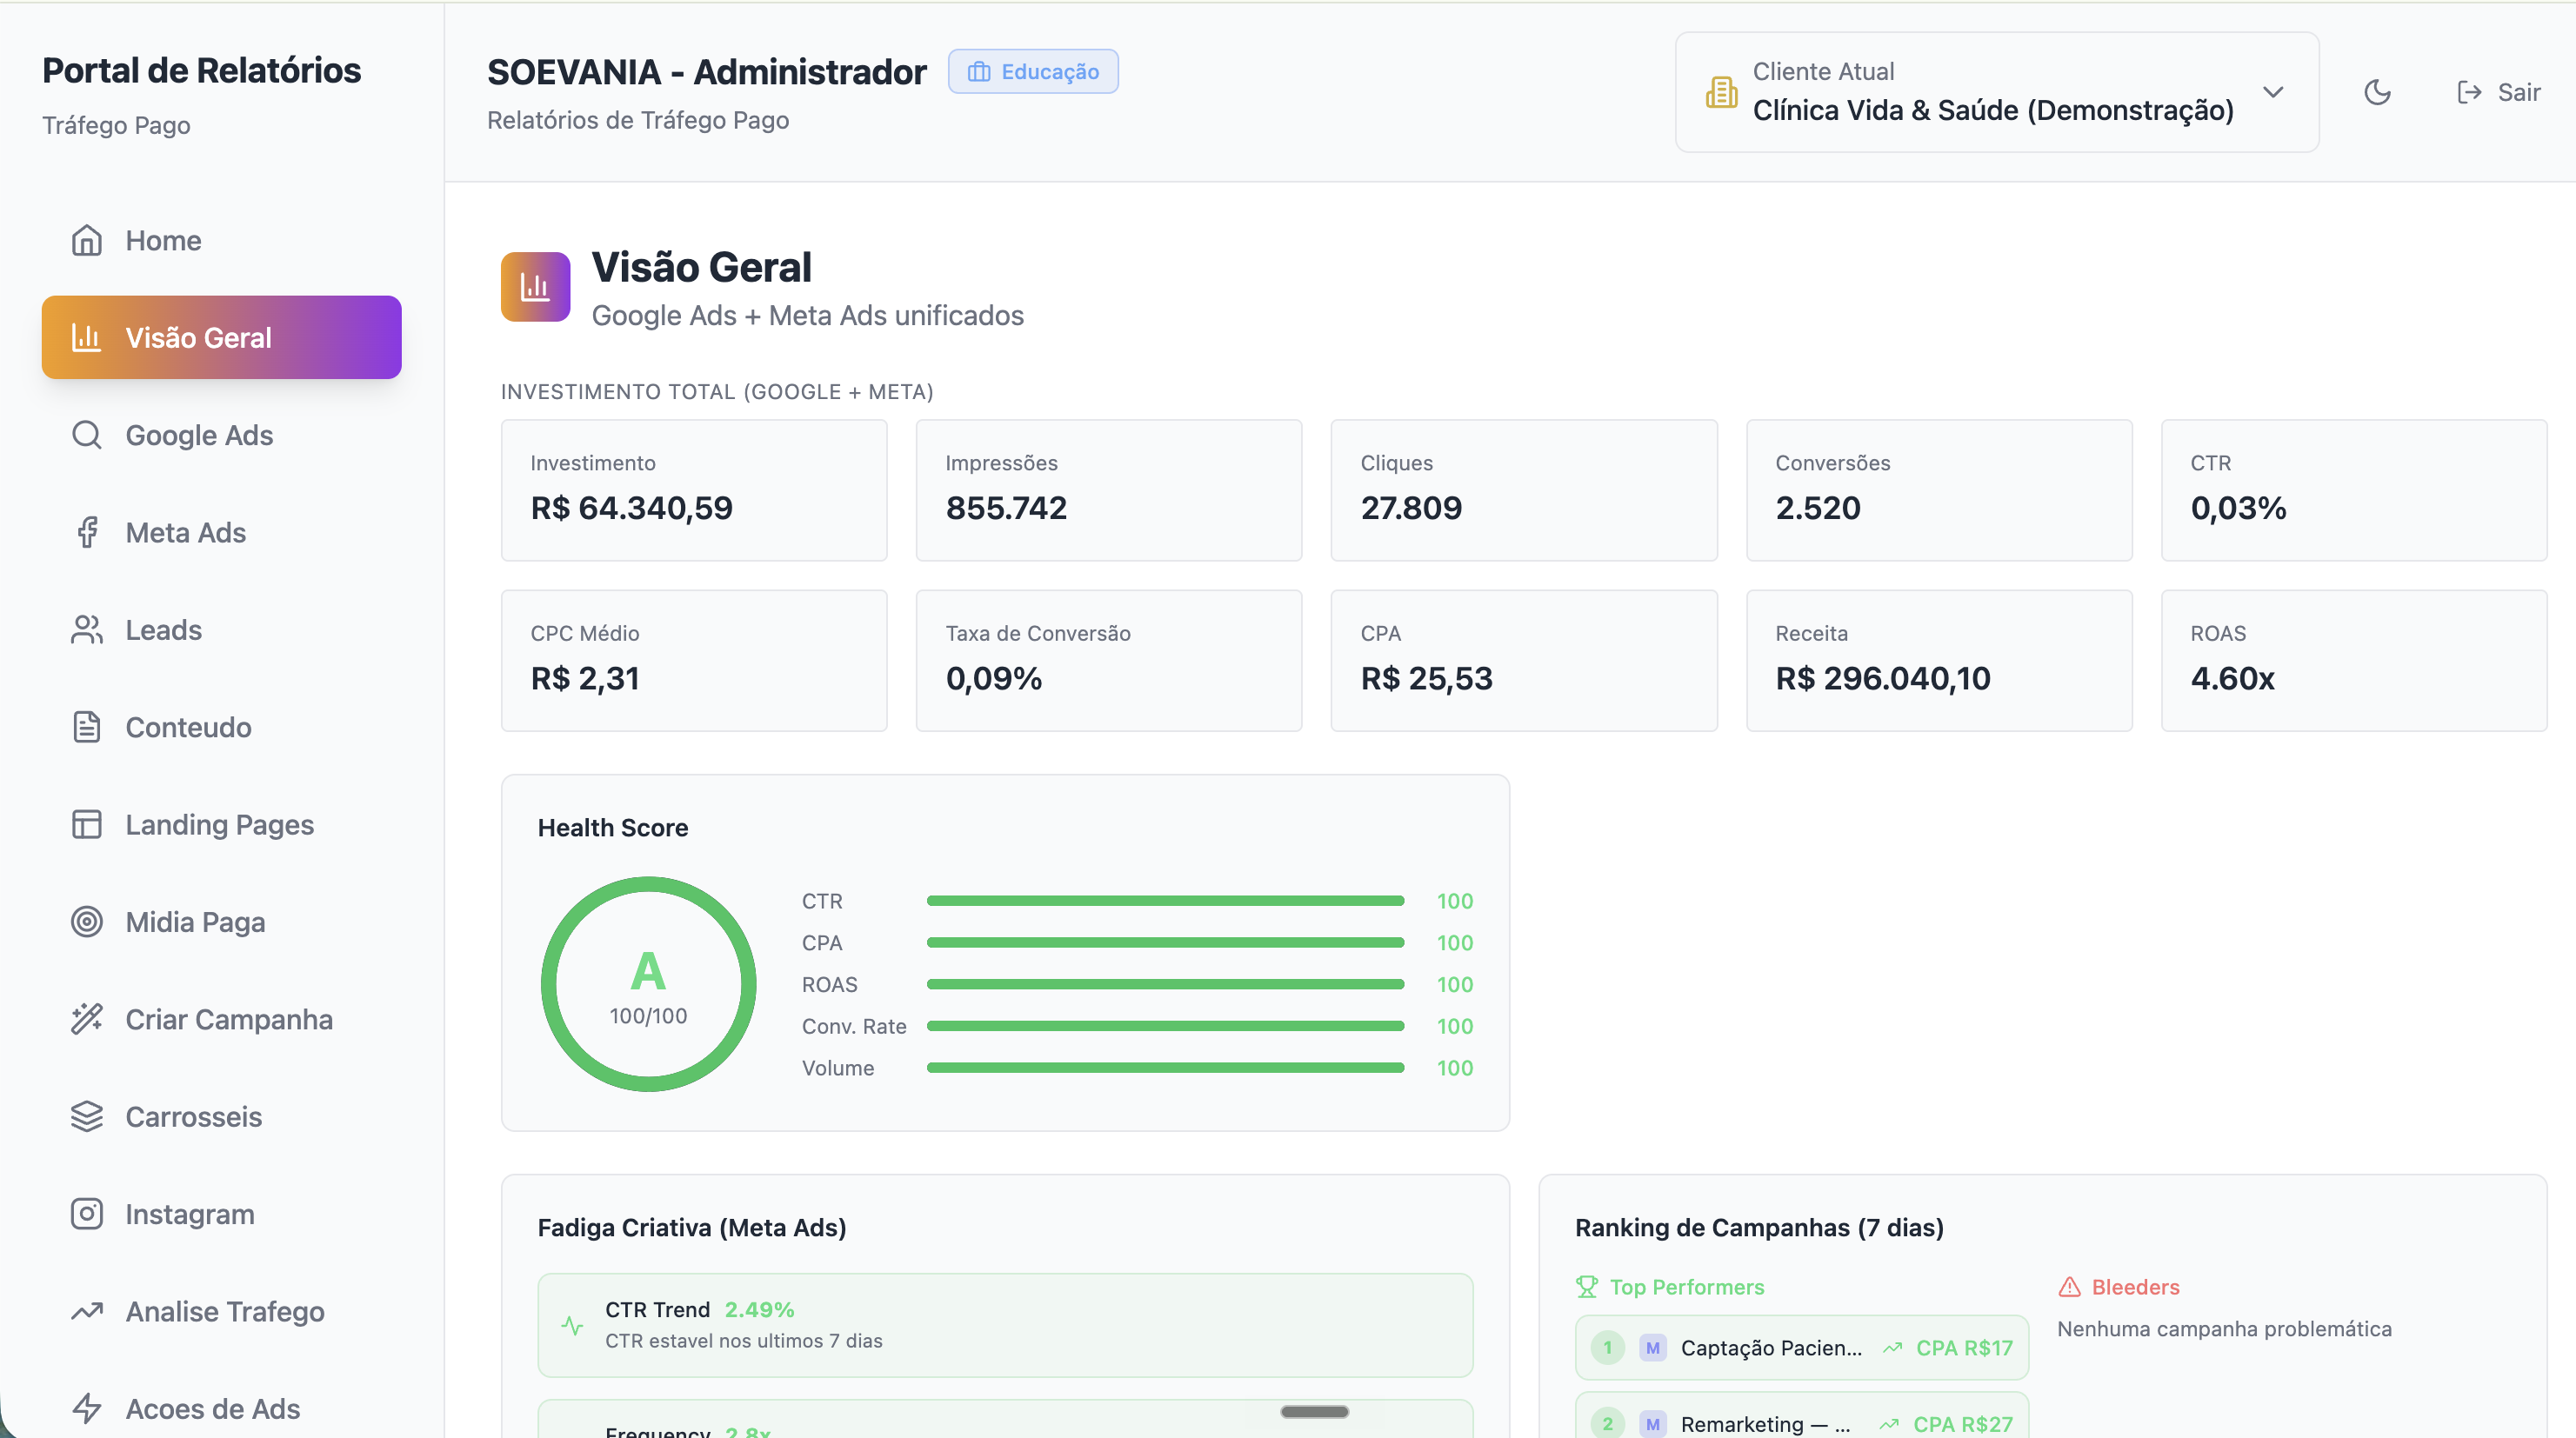Click the CPC Médio R$ 2,31 card
2576x1438 pixels.
(694, 661)
